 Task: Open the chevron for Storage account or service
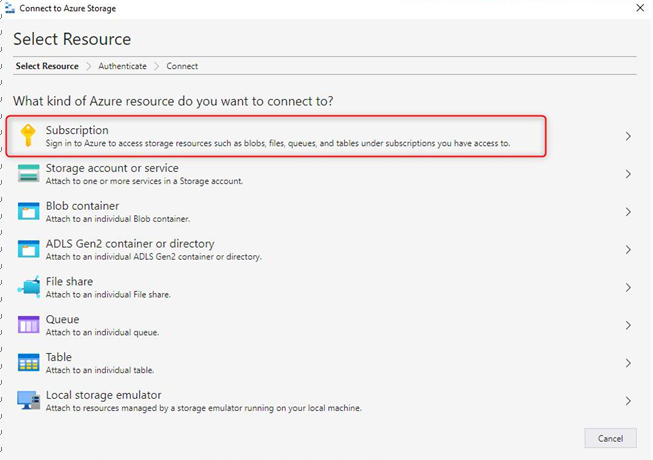pos(628,174)
